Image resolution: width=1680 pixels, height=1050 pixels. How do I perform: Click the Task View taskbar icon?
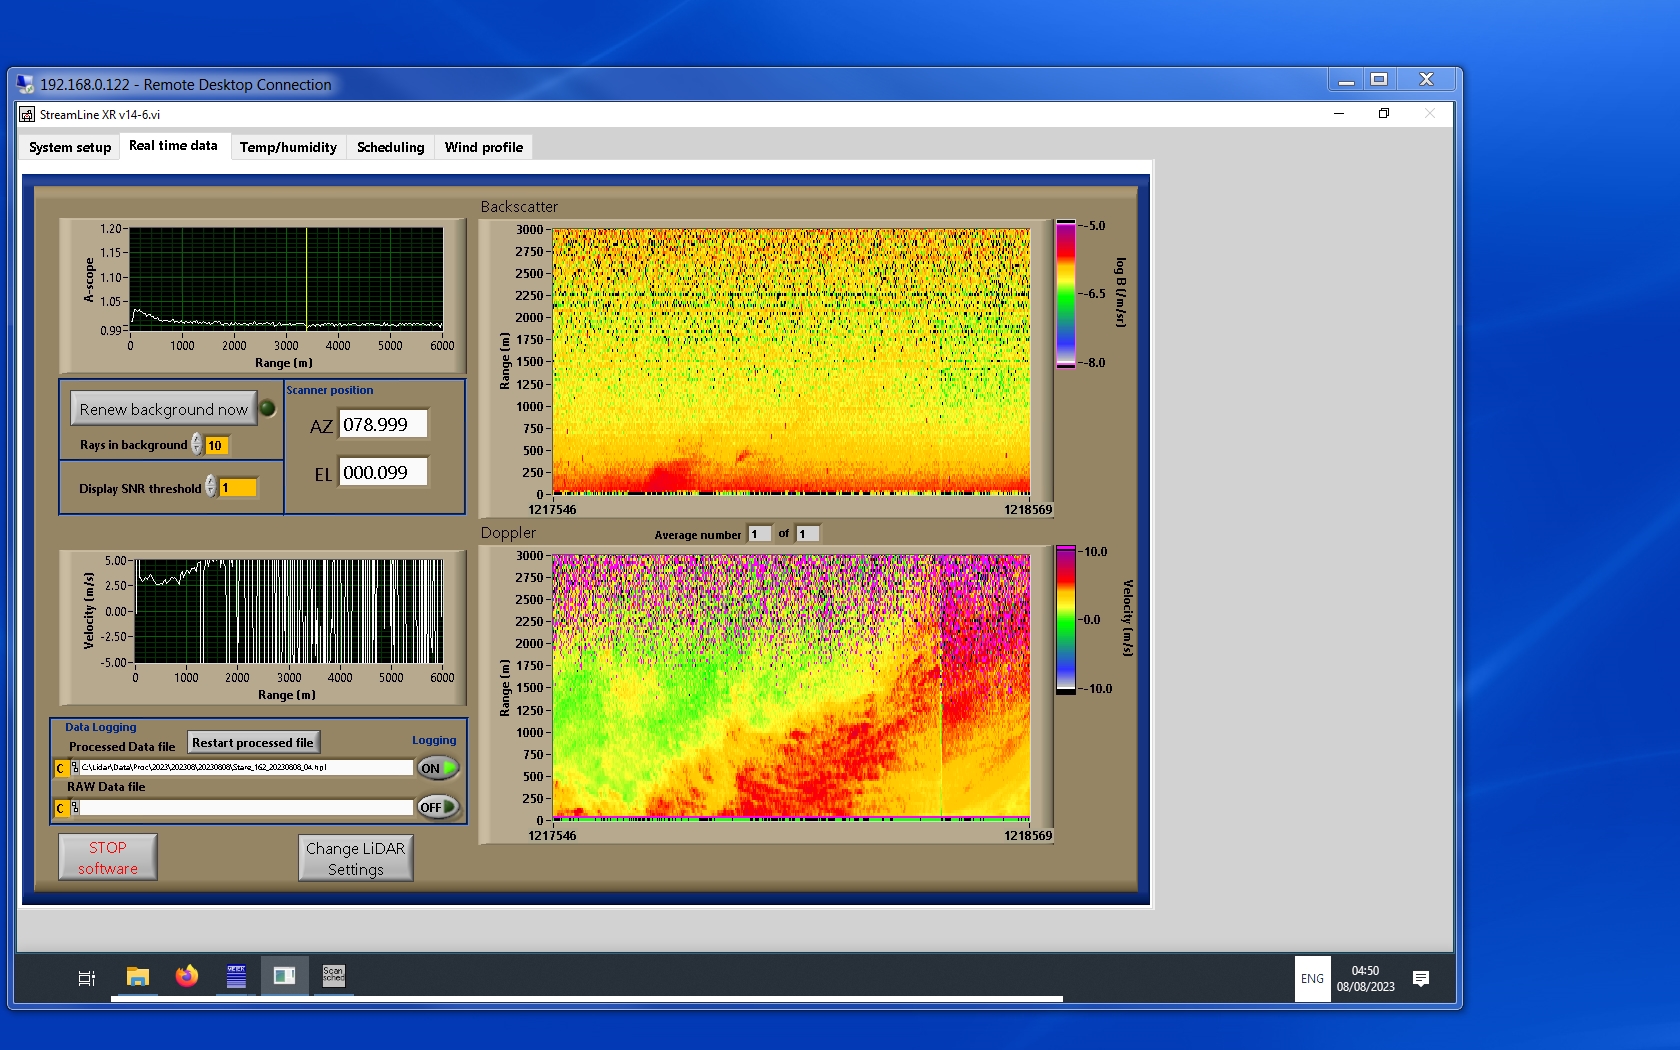[87, 978]
